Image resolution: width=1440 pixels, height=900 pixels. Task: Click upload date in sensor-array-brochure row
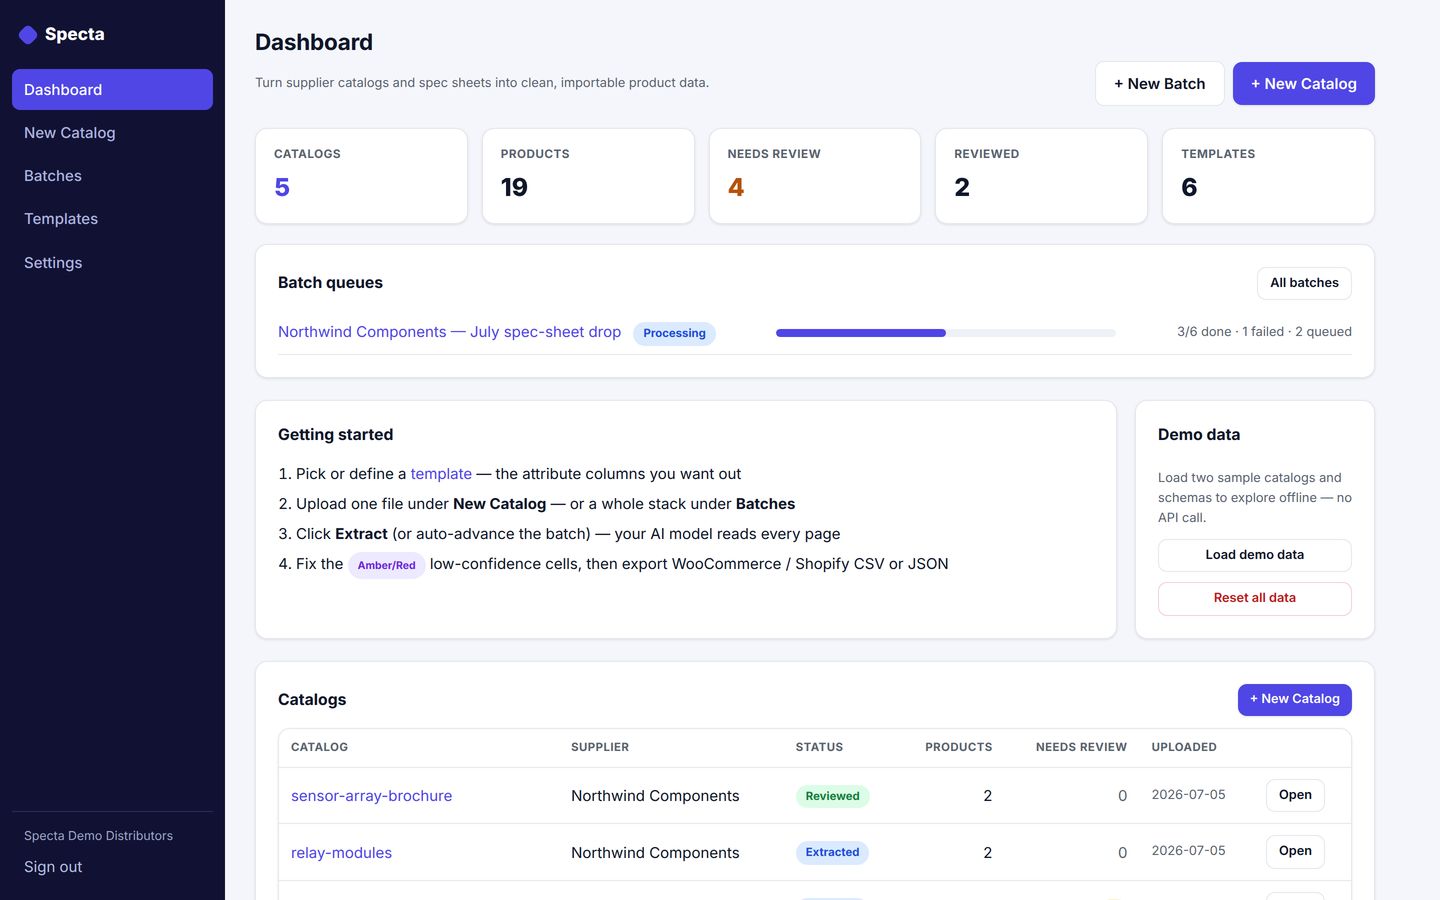click(1188, 795)
